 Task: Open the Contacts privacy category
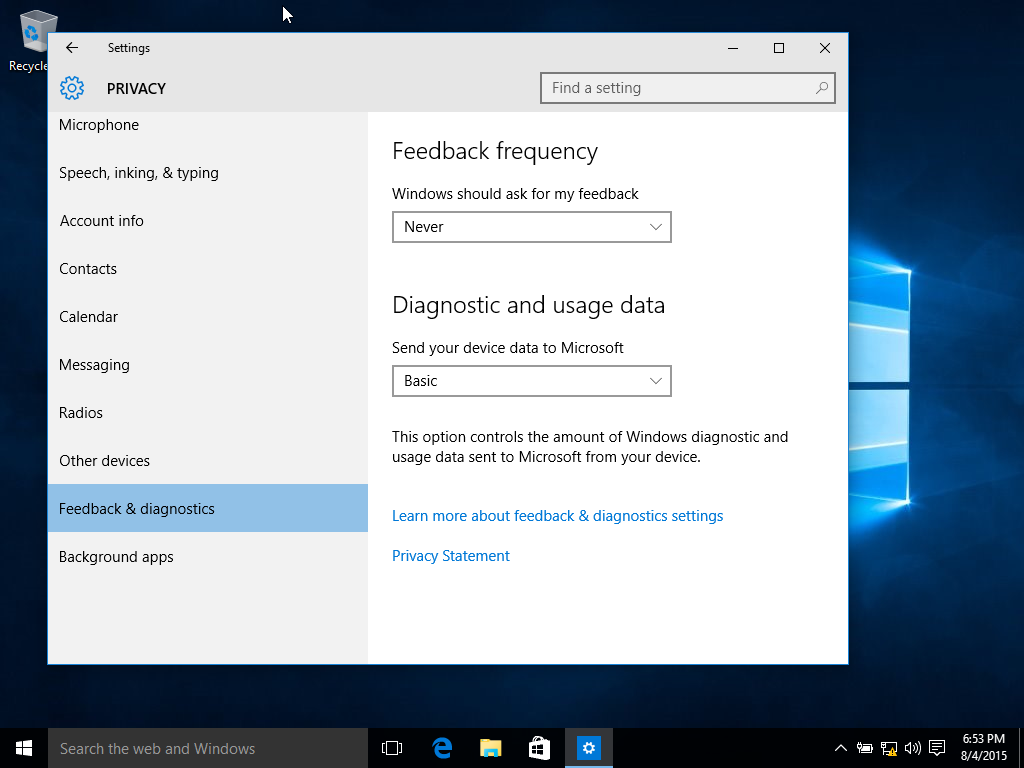[x=208, y=269]
